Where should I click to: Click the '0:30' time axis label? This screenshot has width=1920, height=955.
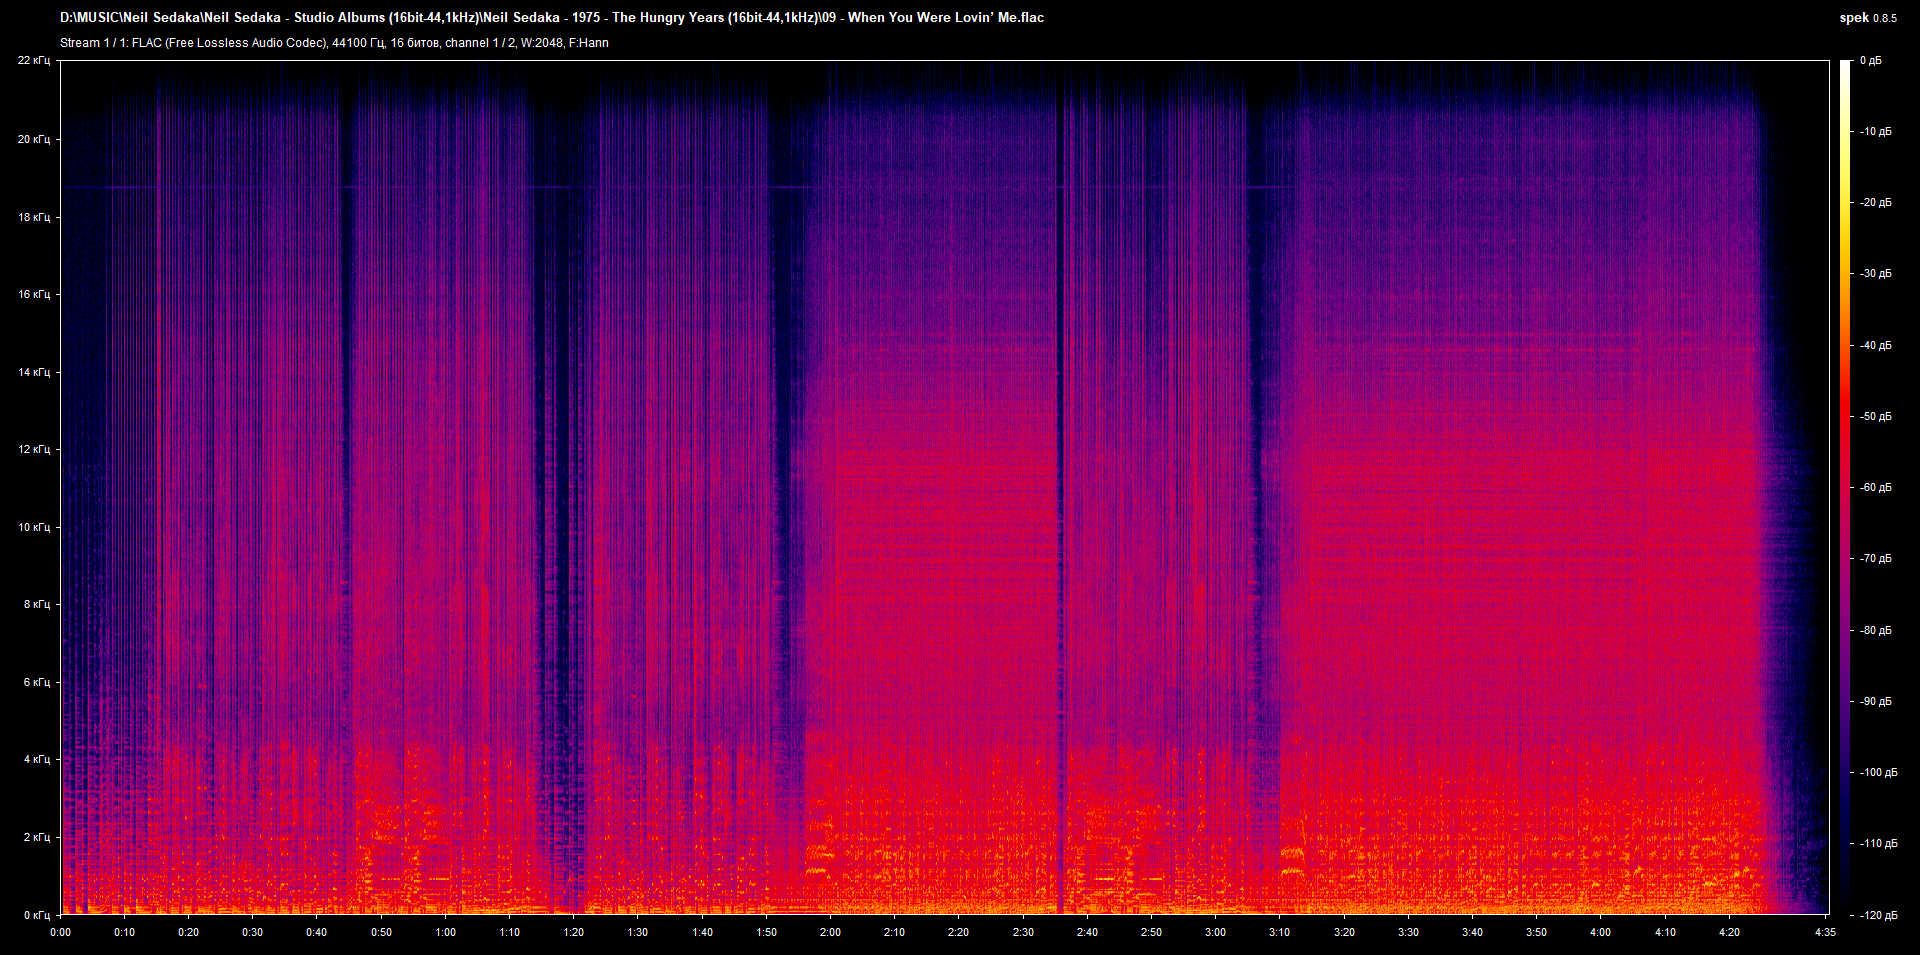[x=253, y=932]
